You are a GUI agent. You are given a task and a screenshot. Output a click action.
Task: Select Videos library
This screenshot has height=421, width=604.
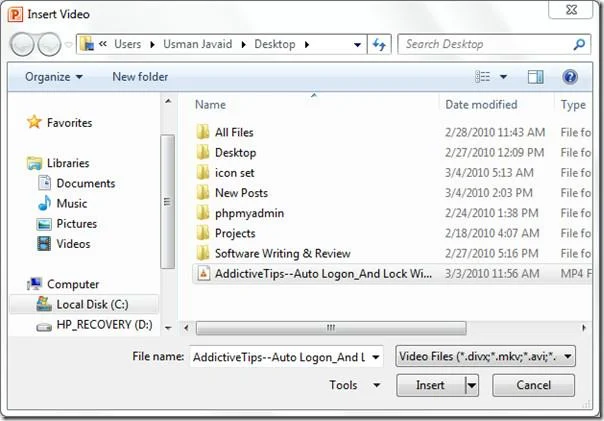pos(73,243)
